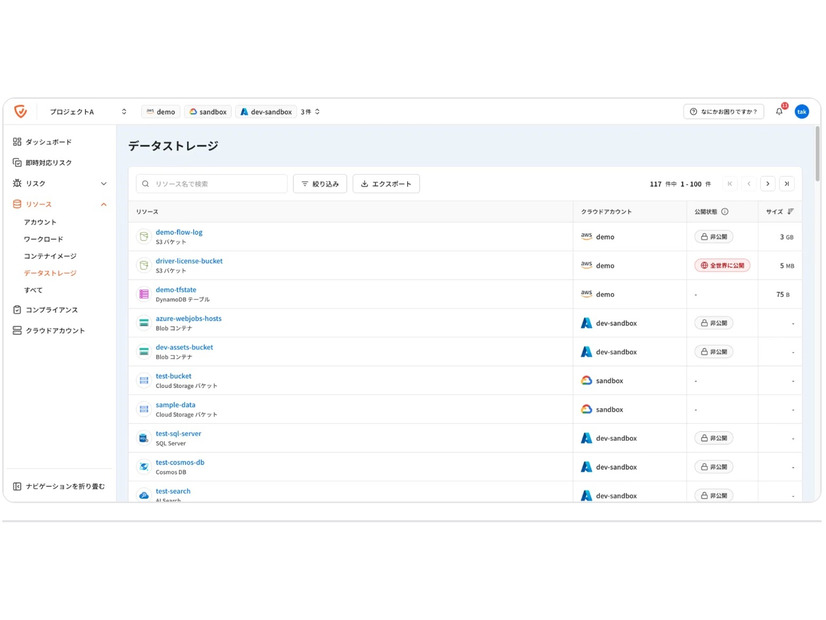
Task: Select コンテナイメージ in the sidebar
Action: pos(50,256)
